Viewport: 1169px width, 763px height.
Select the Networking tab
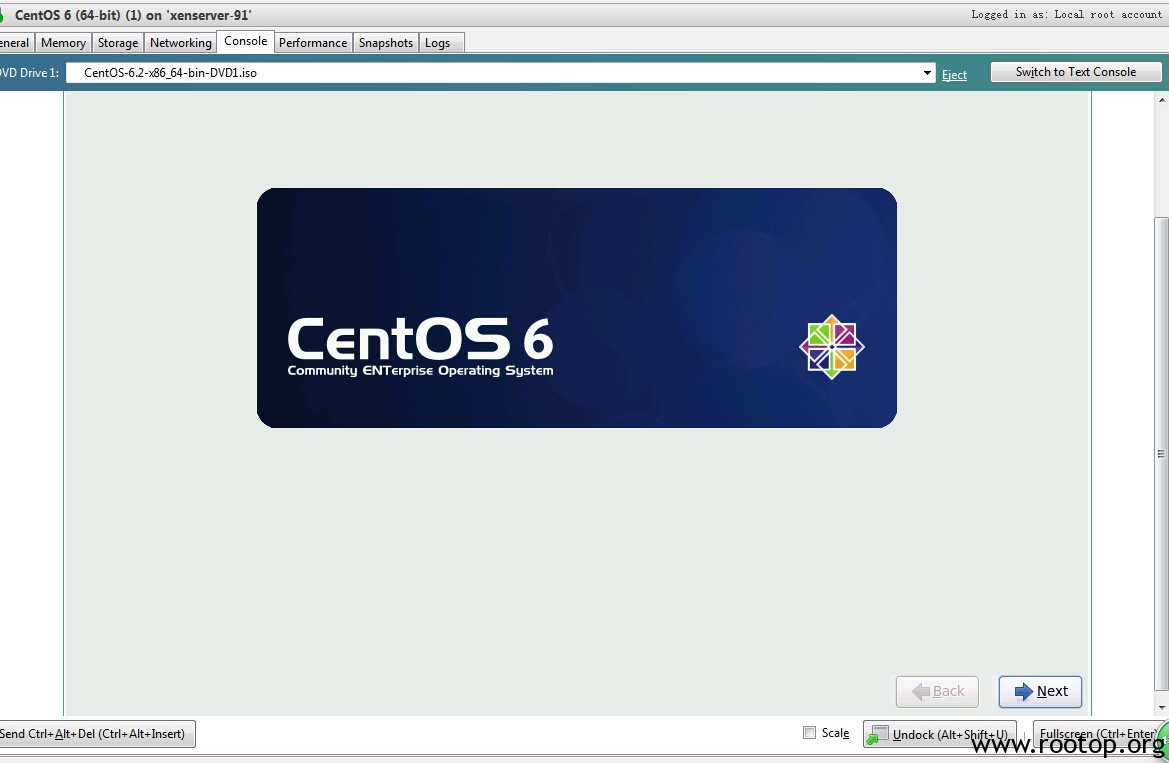180,43
